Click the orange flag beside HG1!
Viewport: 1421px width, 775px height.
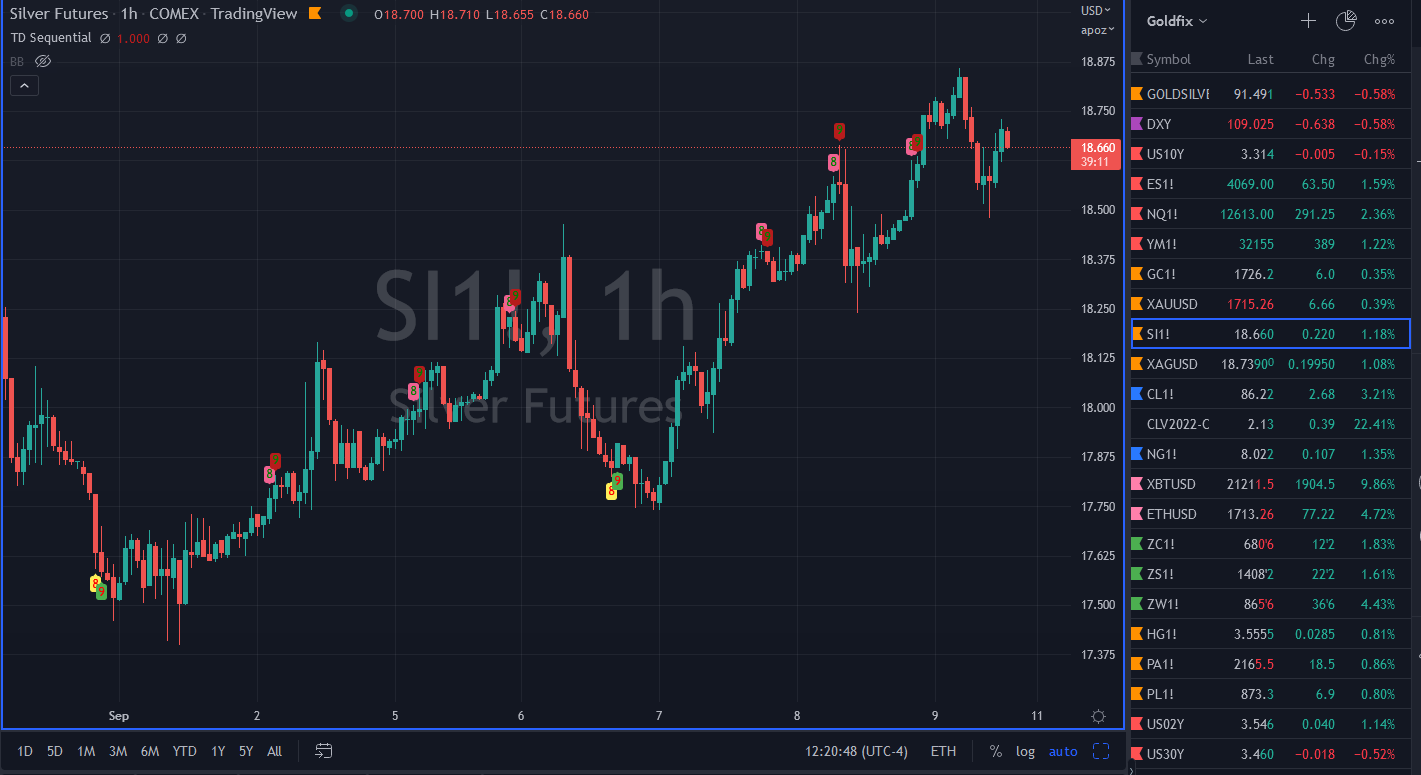coord(1136,634)
